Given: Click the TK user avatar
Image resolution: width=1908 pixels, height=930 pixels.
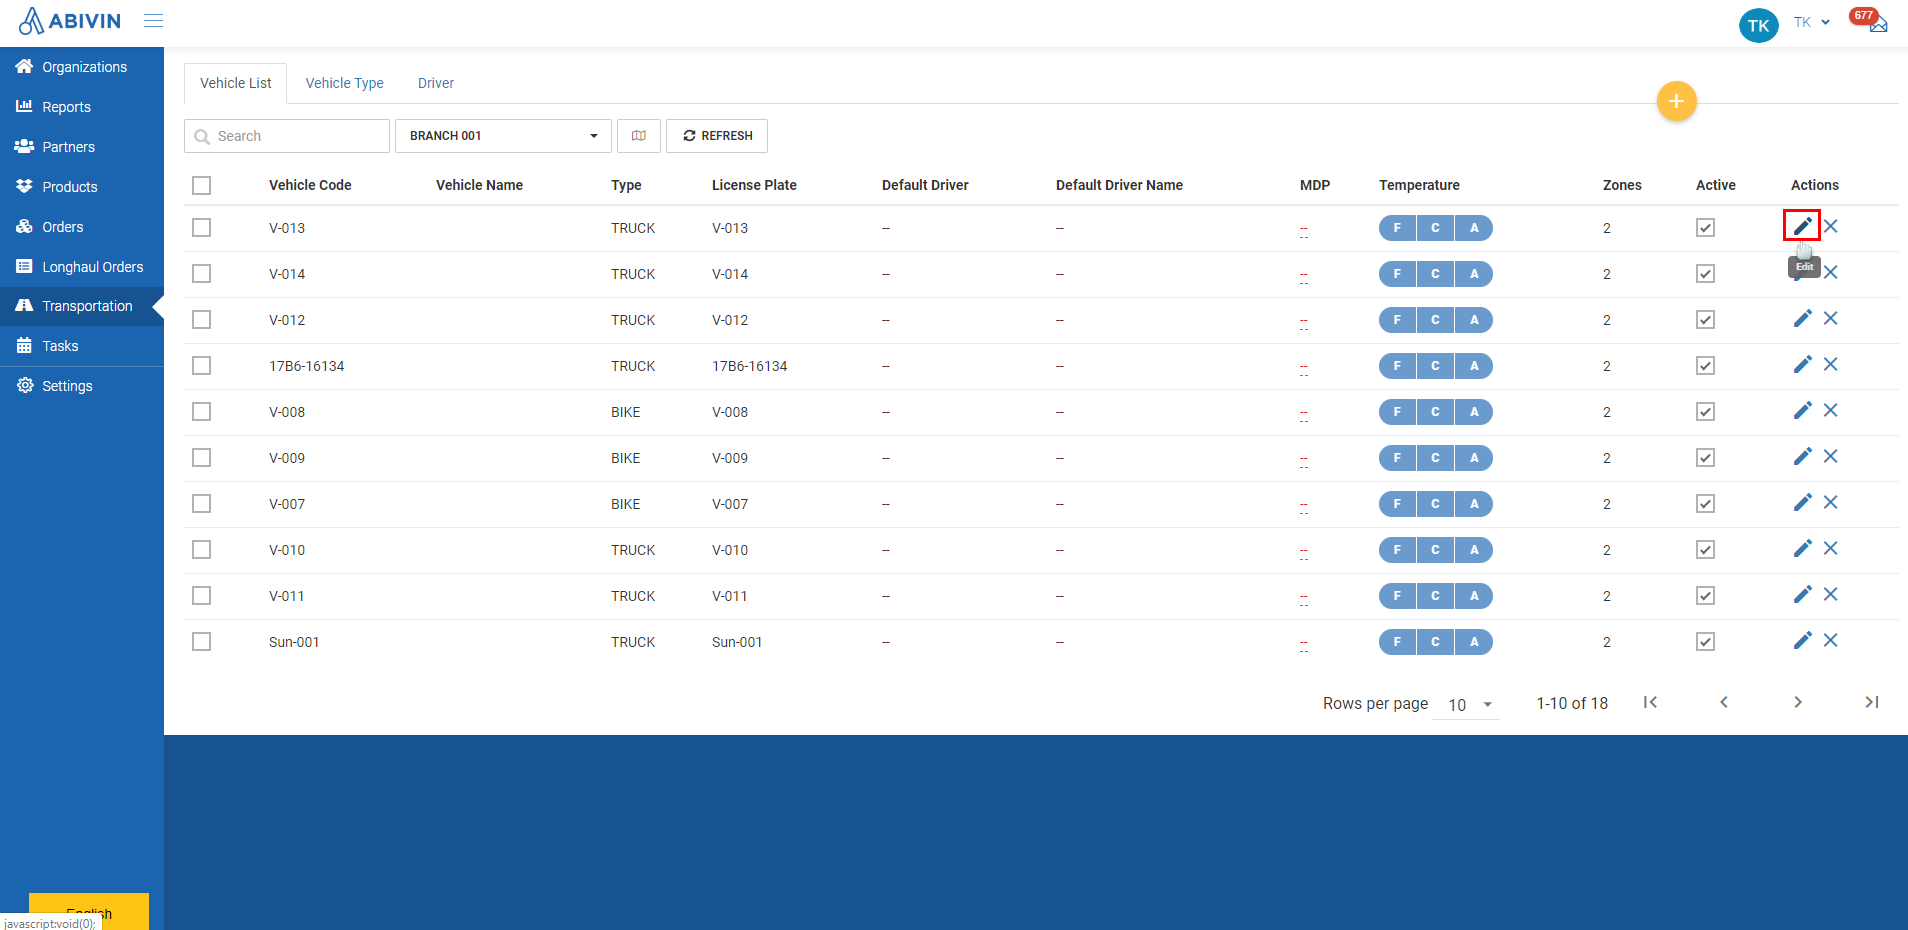Looking at the screenshot, I should pyautogui.click(x=1758, y=25).
